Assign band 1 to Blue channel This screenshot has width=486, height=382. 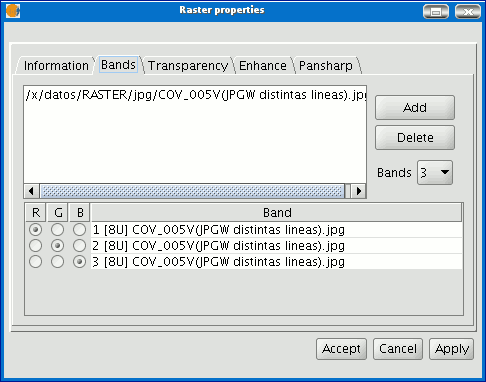(x=79, y=230)
